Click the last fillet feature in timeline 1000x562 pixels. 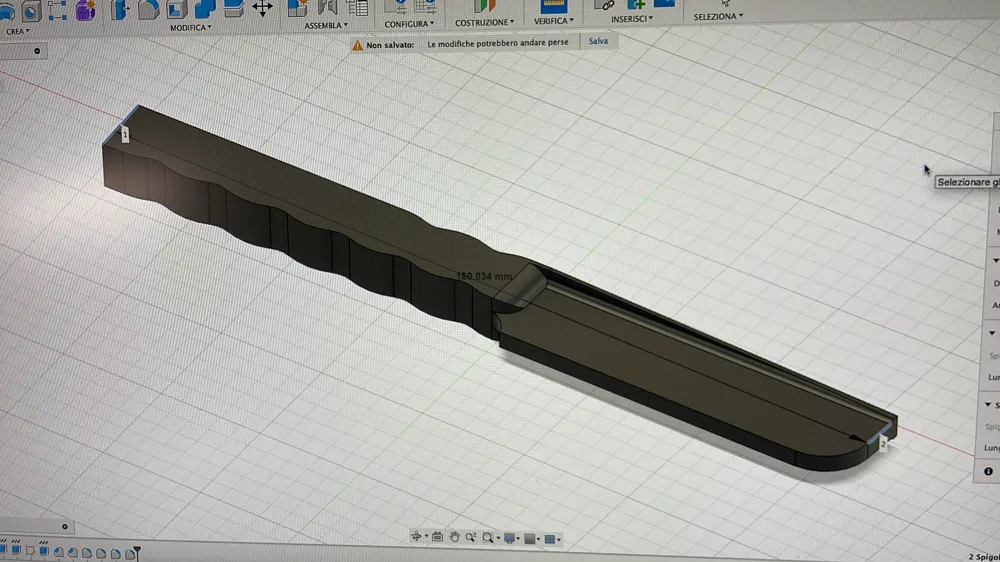[x=129, y=554]
